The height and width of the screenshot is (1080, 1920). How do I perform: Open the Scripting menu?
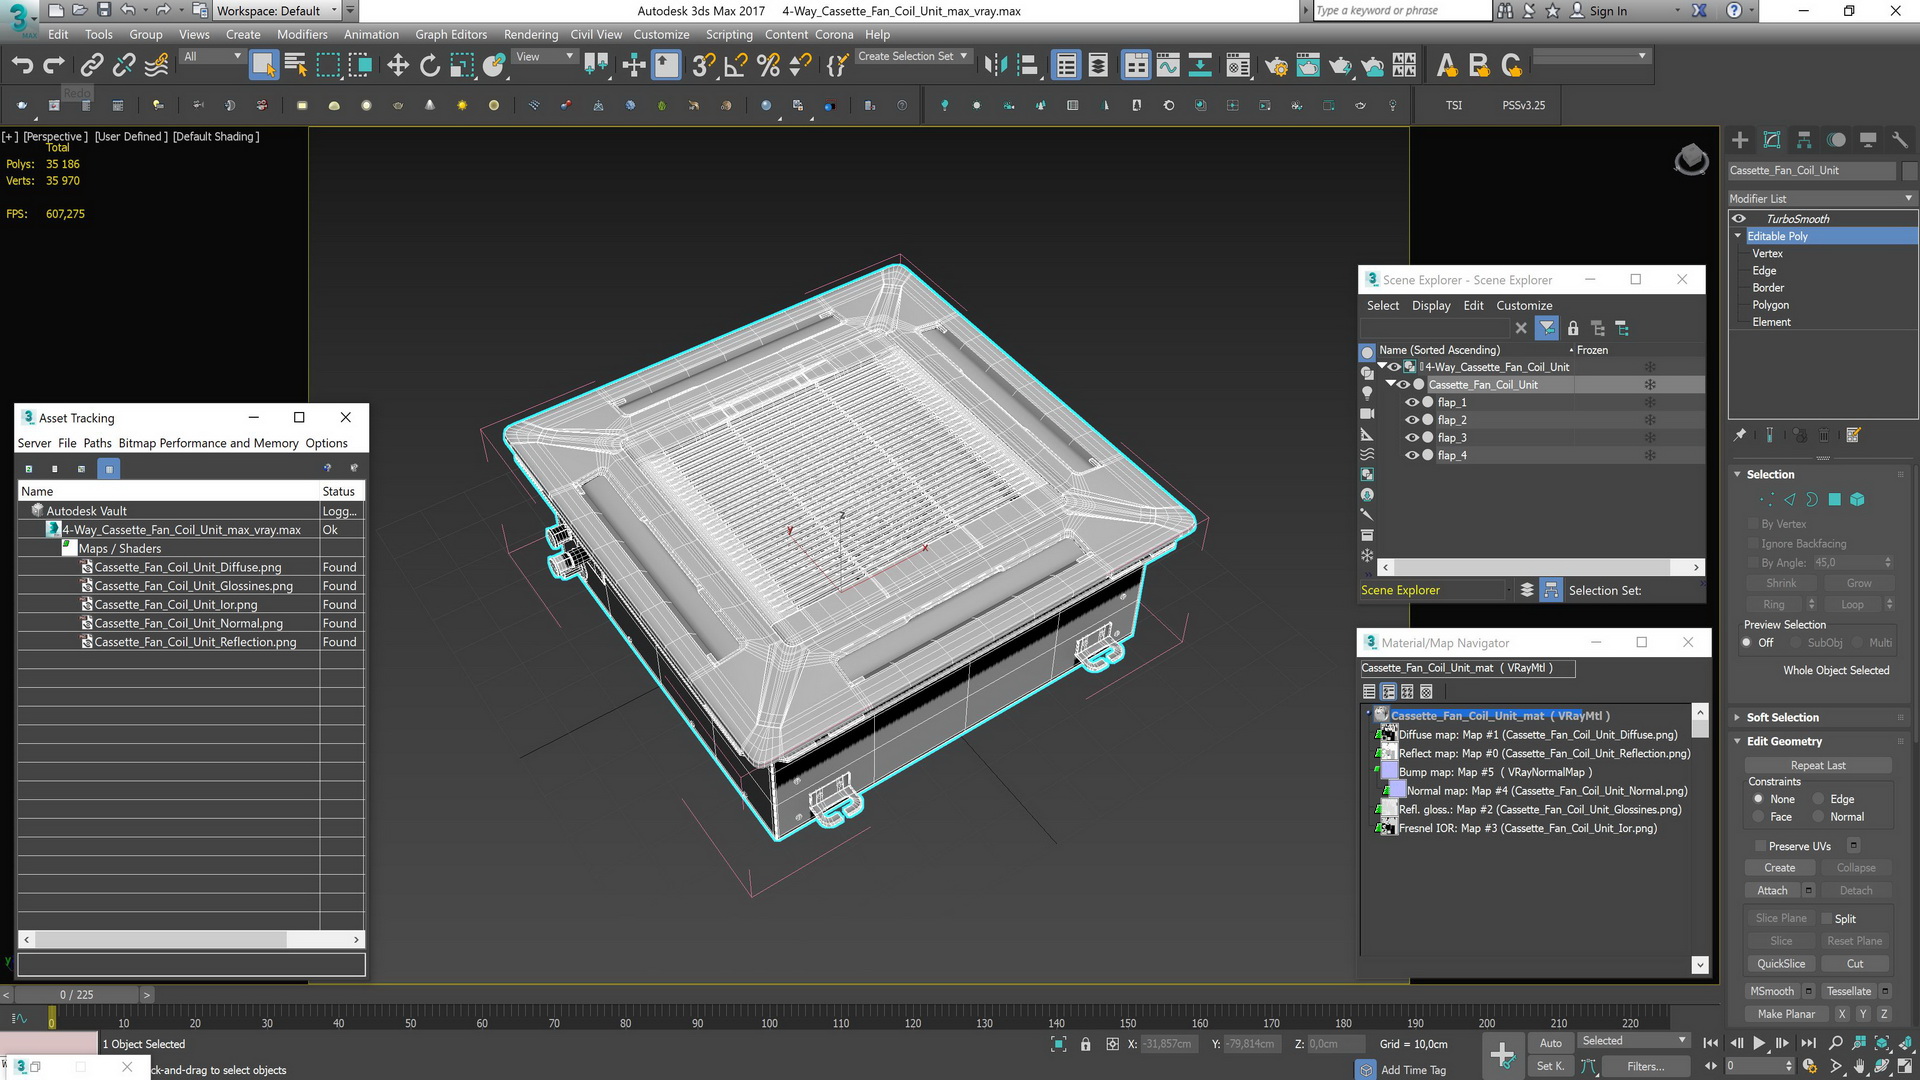[x=729, y=34]
